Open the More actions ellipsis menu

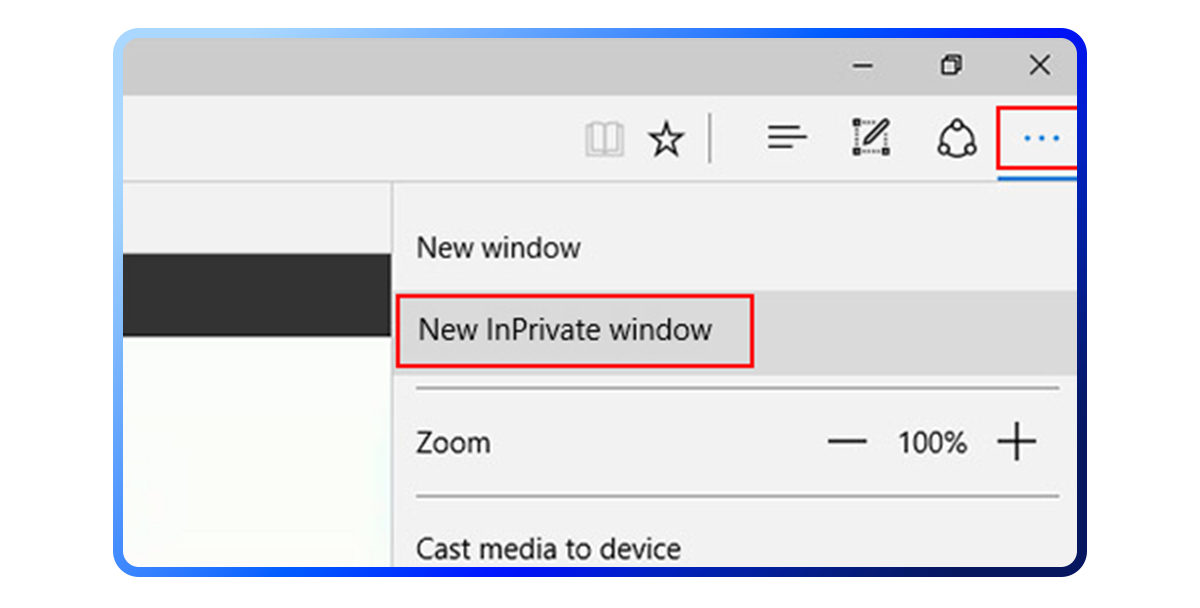coord(1040,138)
